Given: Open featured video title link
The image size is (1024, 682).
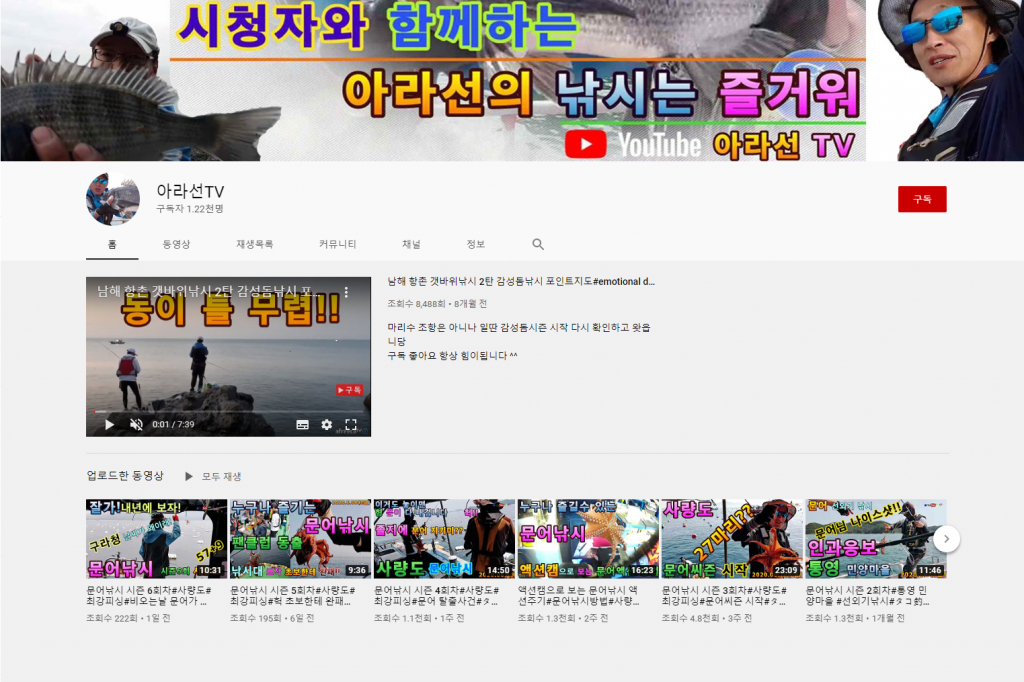Looking at the screenshot, I should click(x=520, y=282).
